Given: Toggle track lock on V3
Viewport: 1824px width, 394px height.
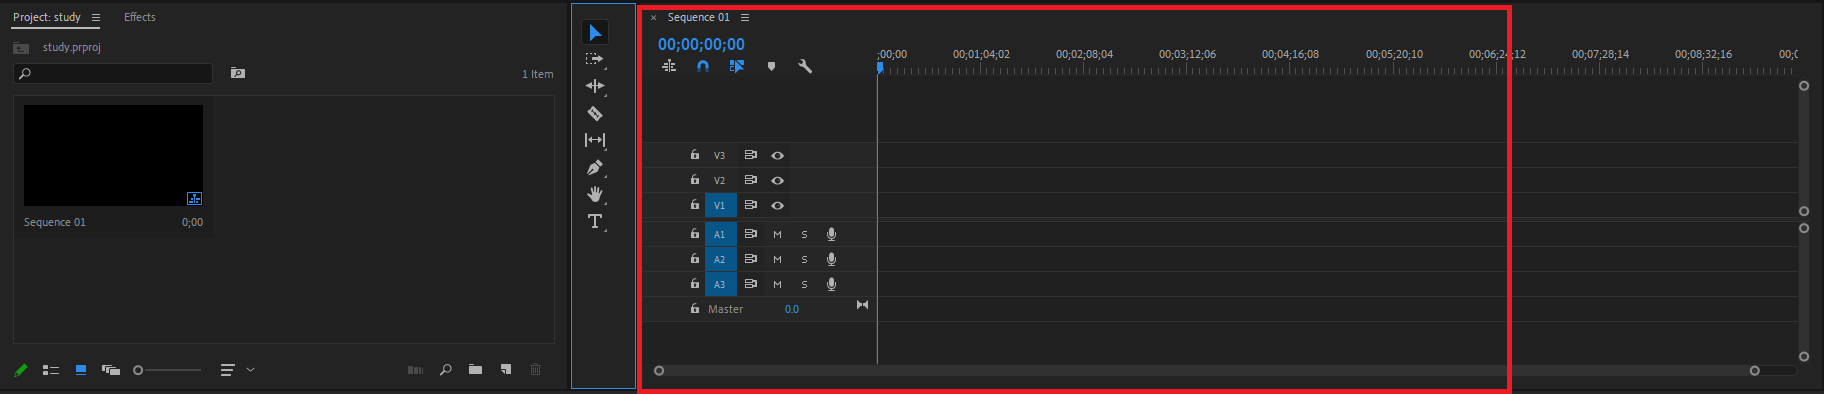Looking at the screenshot, I should click(x=695, y=155).
